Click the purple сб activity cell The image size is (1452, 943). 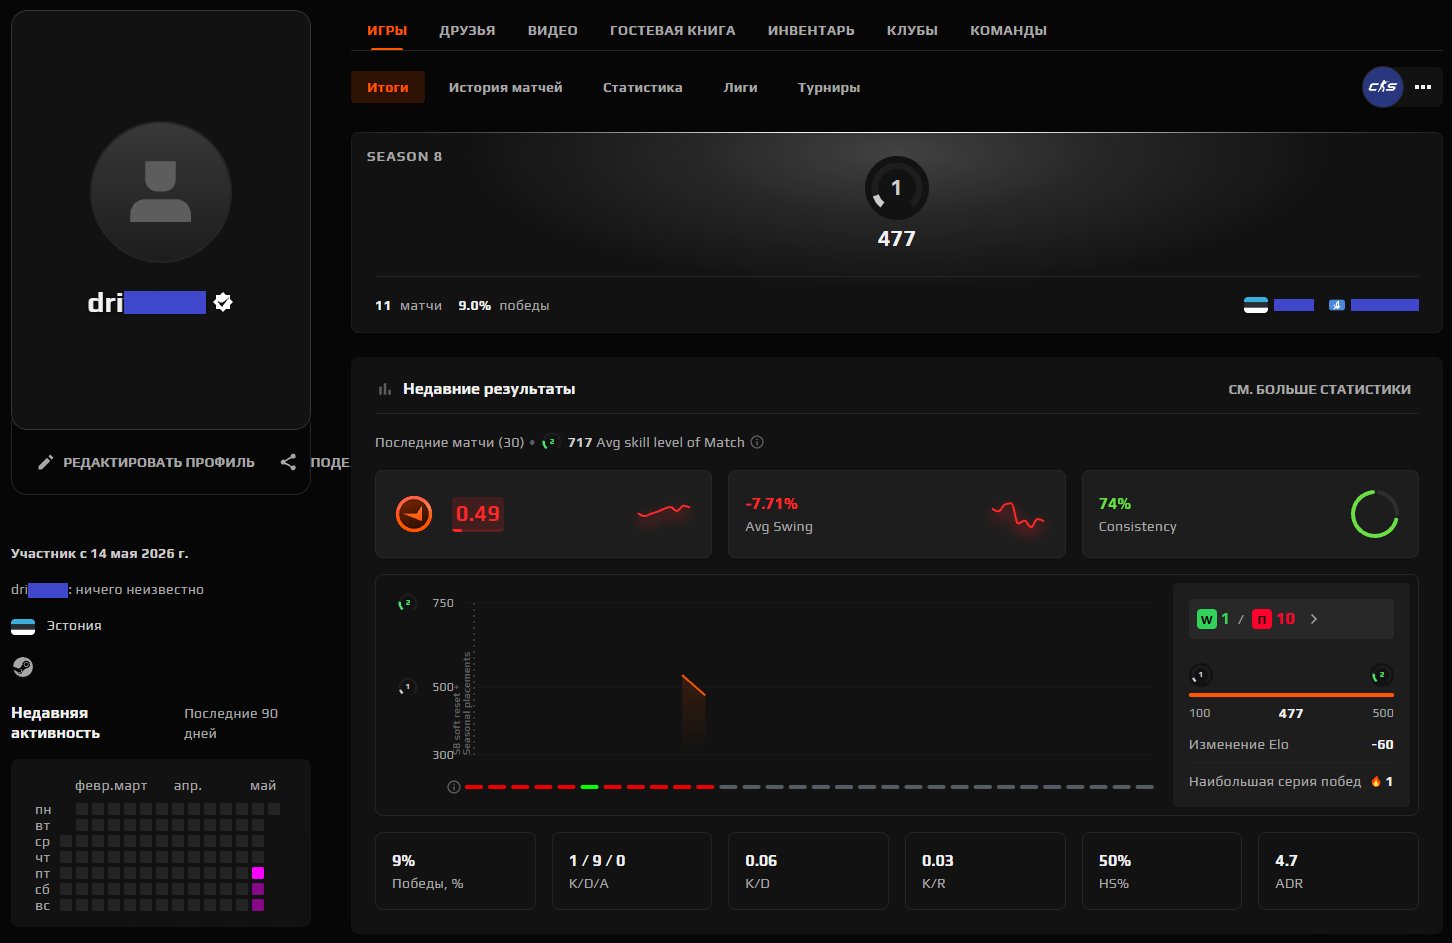(x=258, y=889)
